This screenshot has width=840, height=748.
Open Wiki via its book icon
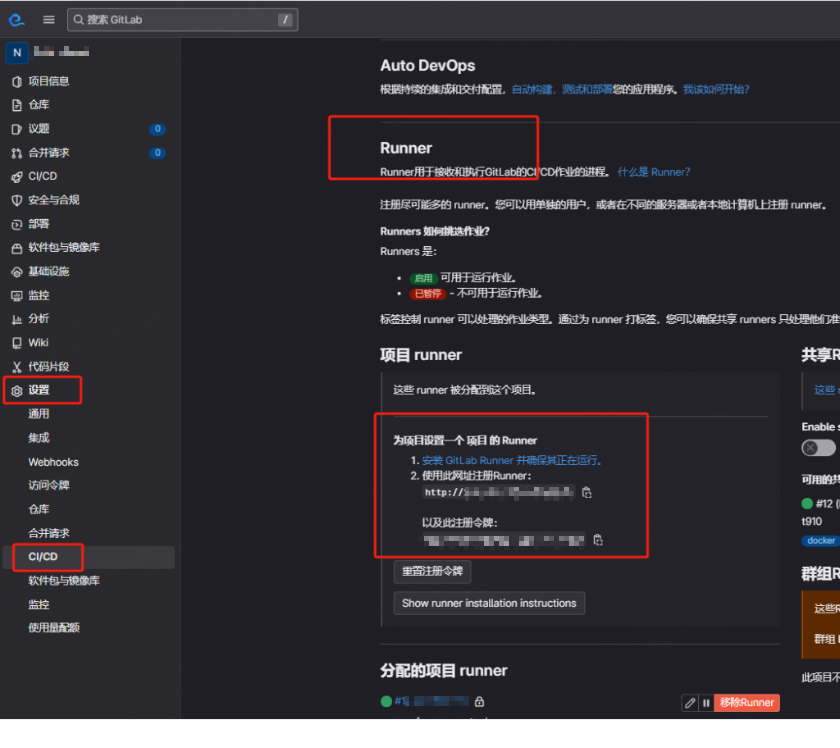click(x=17, y=343)
